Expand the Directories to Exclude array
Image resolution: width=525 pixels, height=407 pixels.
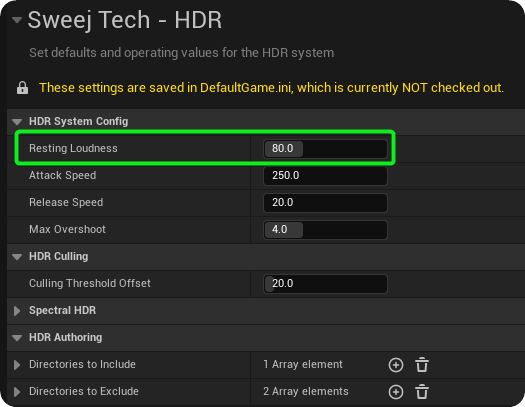point(17,392)
